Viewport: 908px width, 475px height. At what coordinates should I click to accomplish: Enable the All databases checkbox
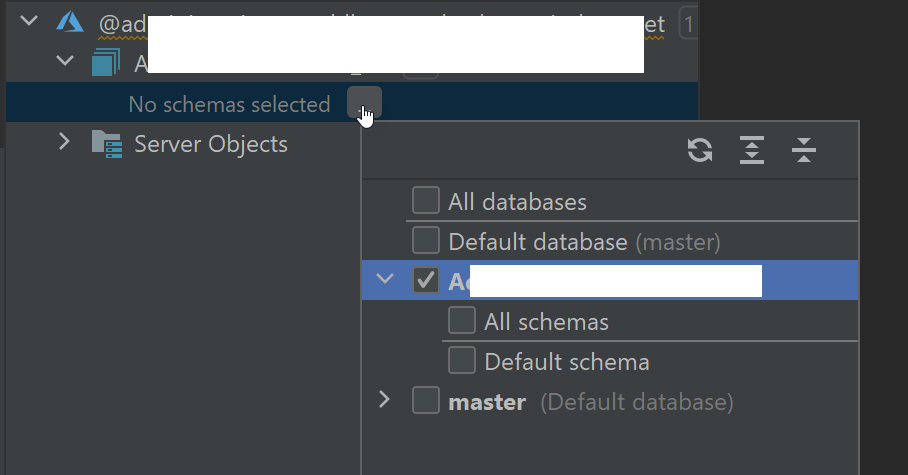click(x=426, y=201)
